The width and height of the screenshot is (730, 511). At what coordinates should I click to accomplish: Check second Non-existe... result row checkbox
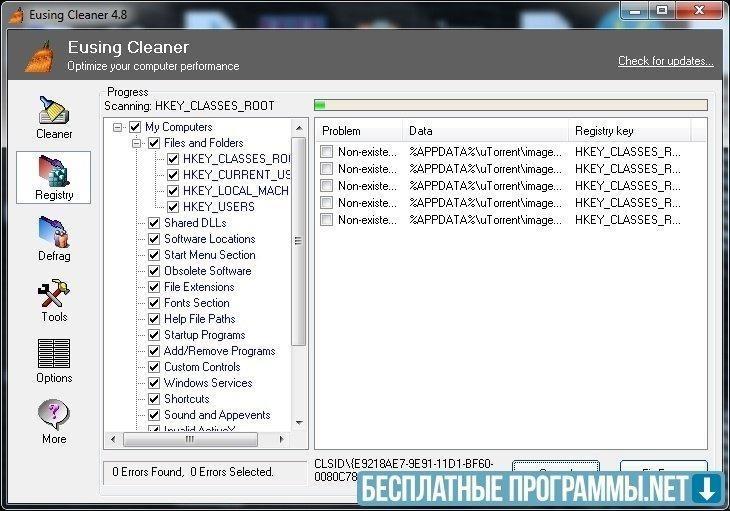pos(327,168)
